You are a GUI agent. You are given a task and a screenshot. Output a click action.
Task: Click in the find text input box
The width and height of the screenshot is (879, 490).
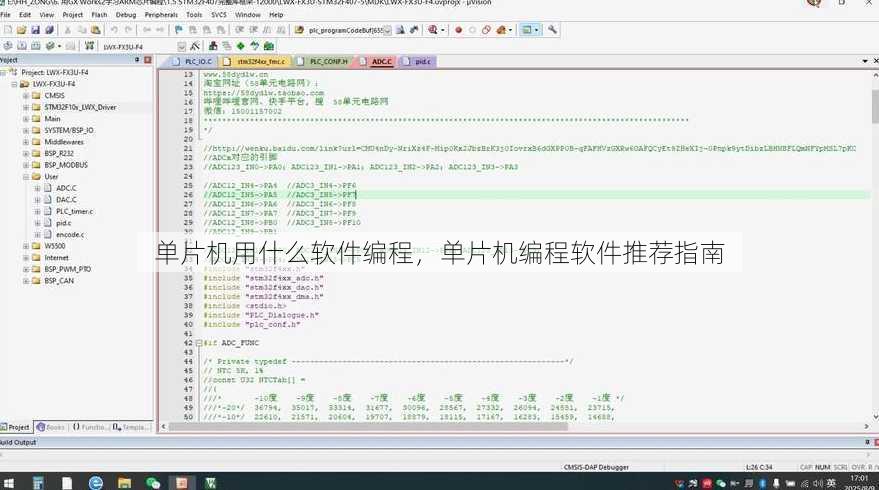345,30
